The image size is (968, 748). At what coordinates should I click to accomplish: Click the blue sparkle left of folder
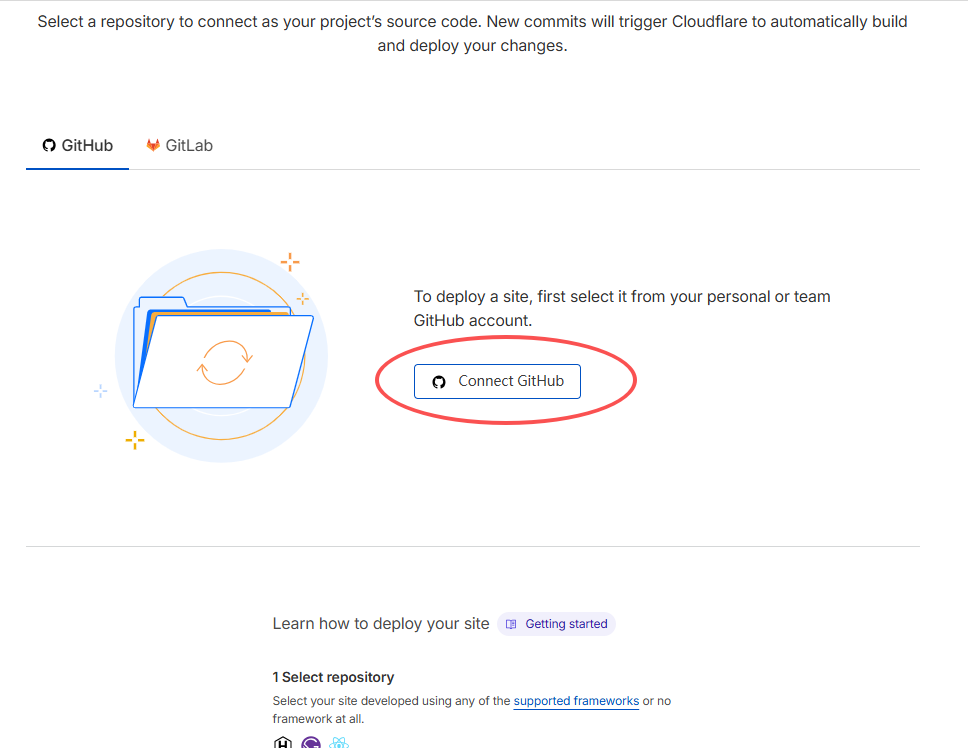tap(100, 391)
